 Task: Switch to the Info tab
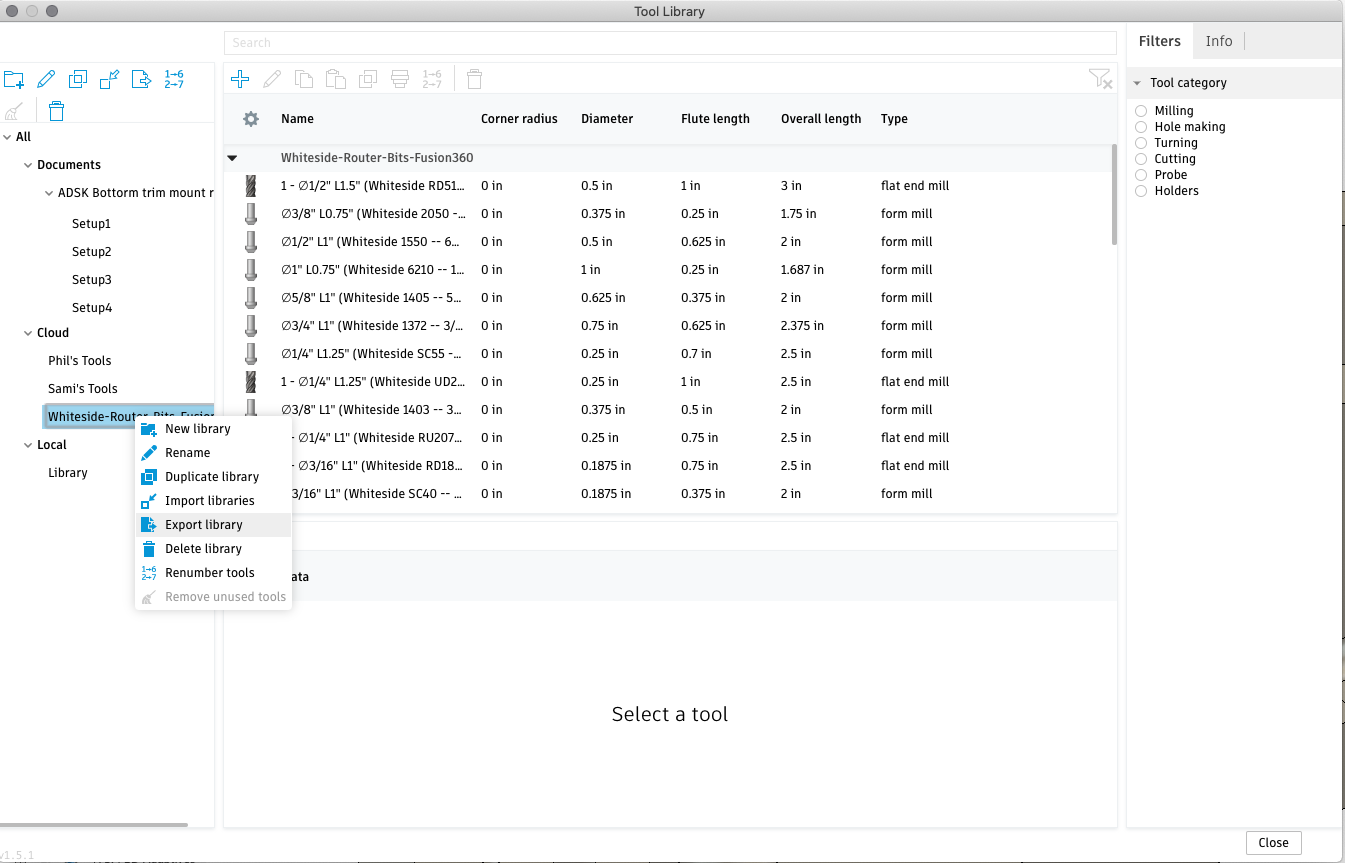tap(1218, 41)
